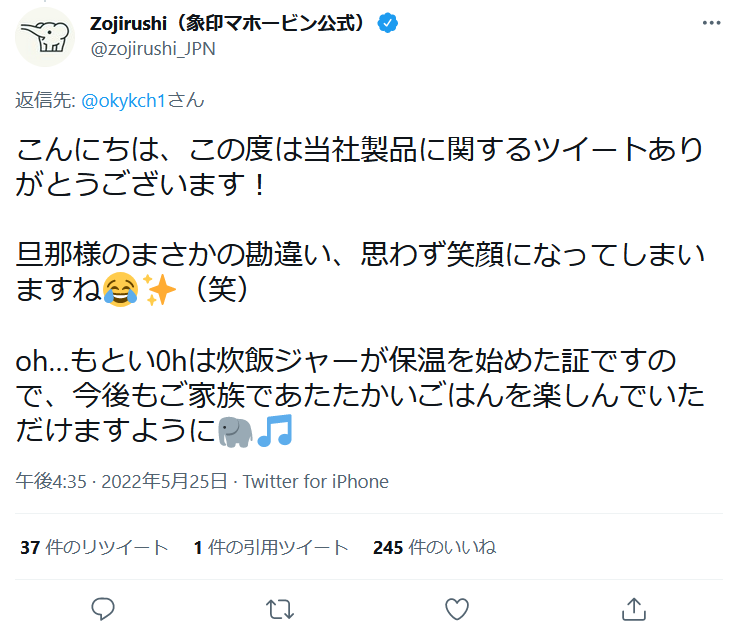Open the Zojirushi elephant profile picture
This screenshot has height=630, width=738.
[45, 36]
